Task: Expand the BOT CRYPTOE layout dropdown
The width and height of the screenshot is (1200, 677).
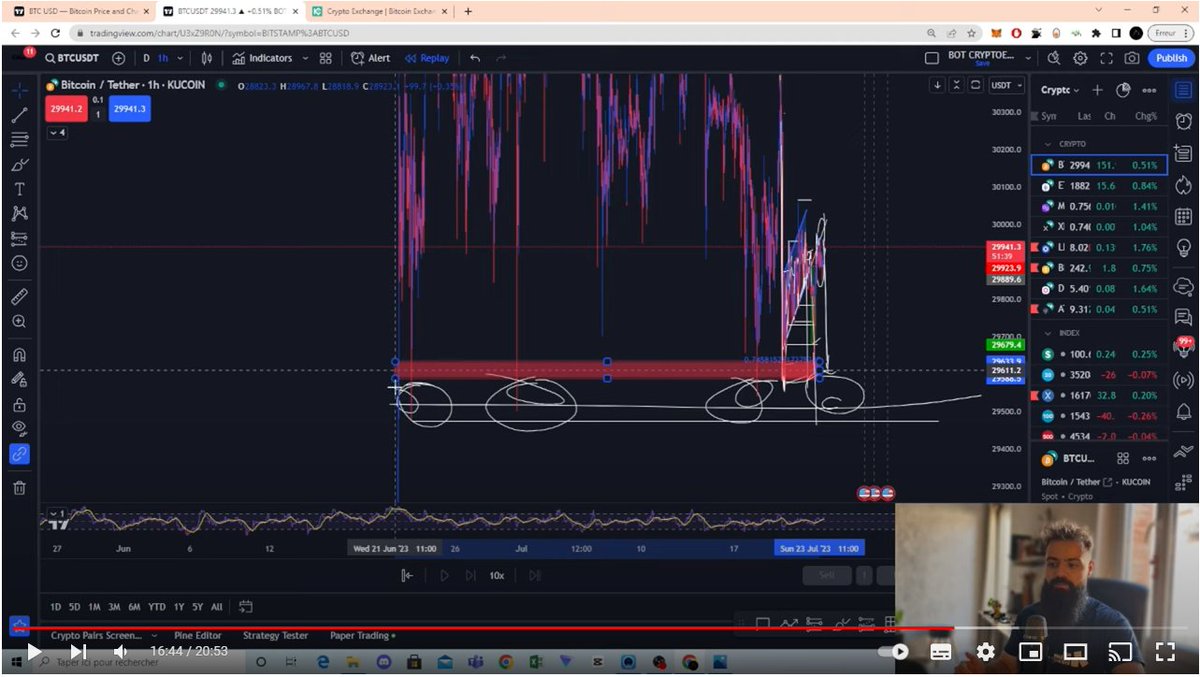Action: click(x=1026, y=58)
